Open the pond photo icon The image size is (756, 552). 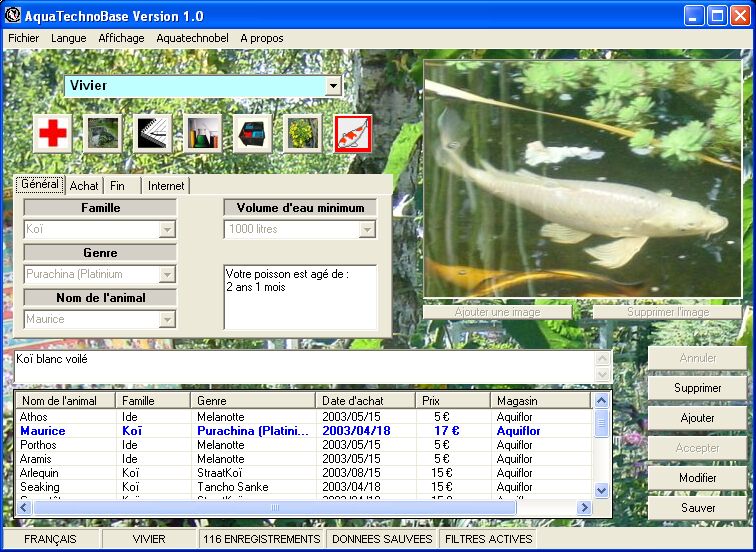coord(102,133)
